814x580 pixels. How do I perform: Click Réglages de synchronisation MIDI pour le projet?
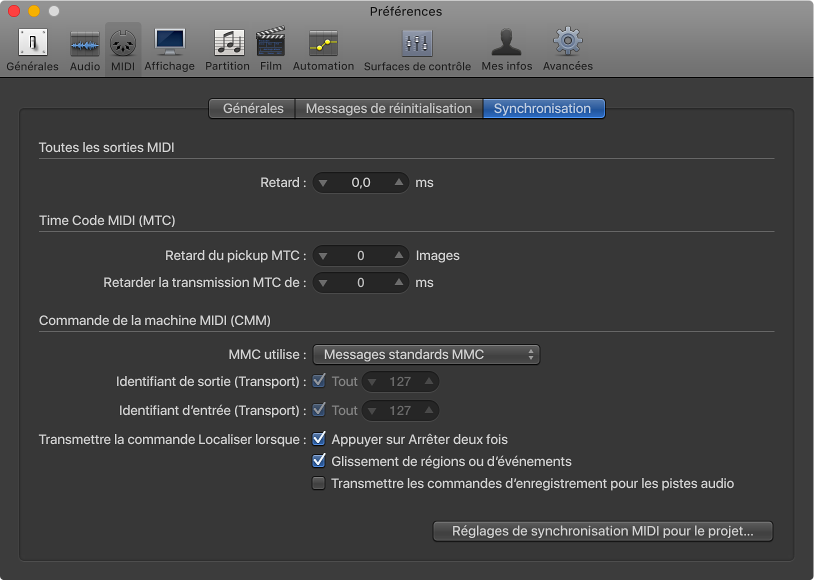click(602, 531)
